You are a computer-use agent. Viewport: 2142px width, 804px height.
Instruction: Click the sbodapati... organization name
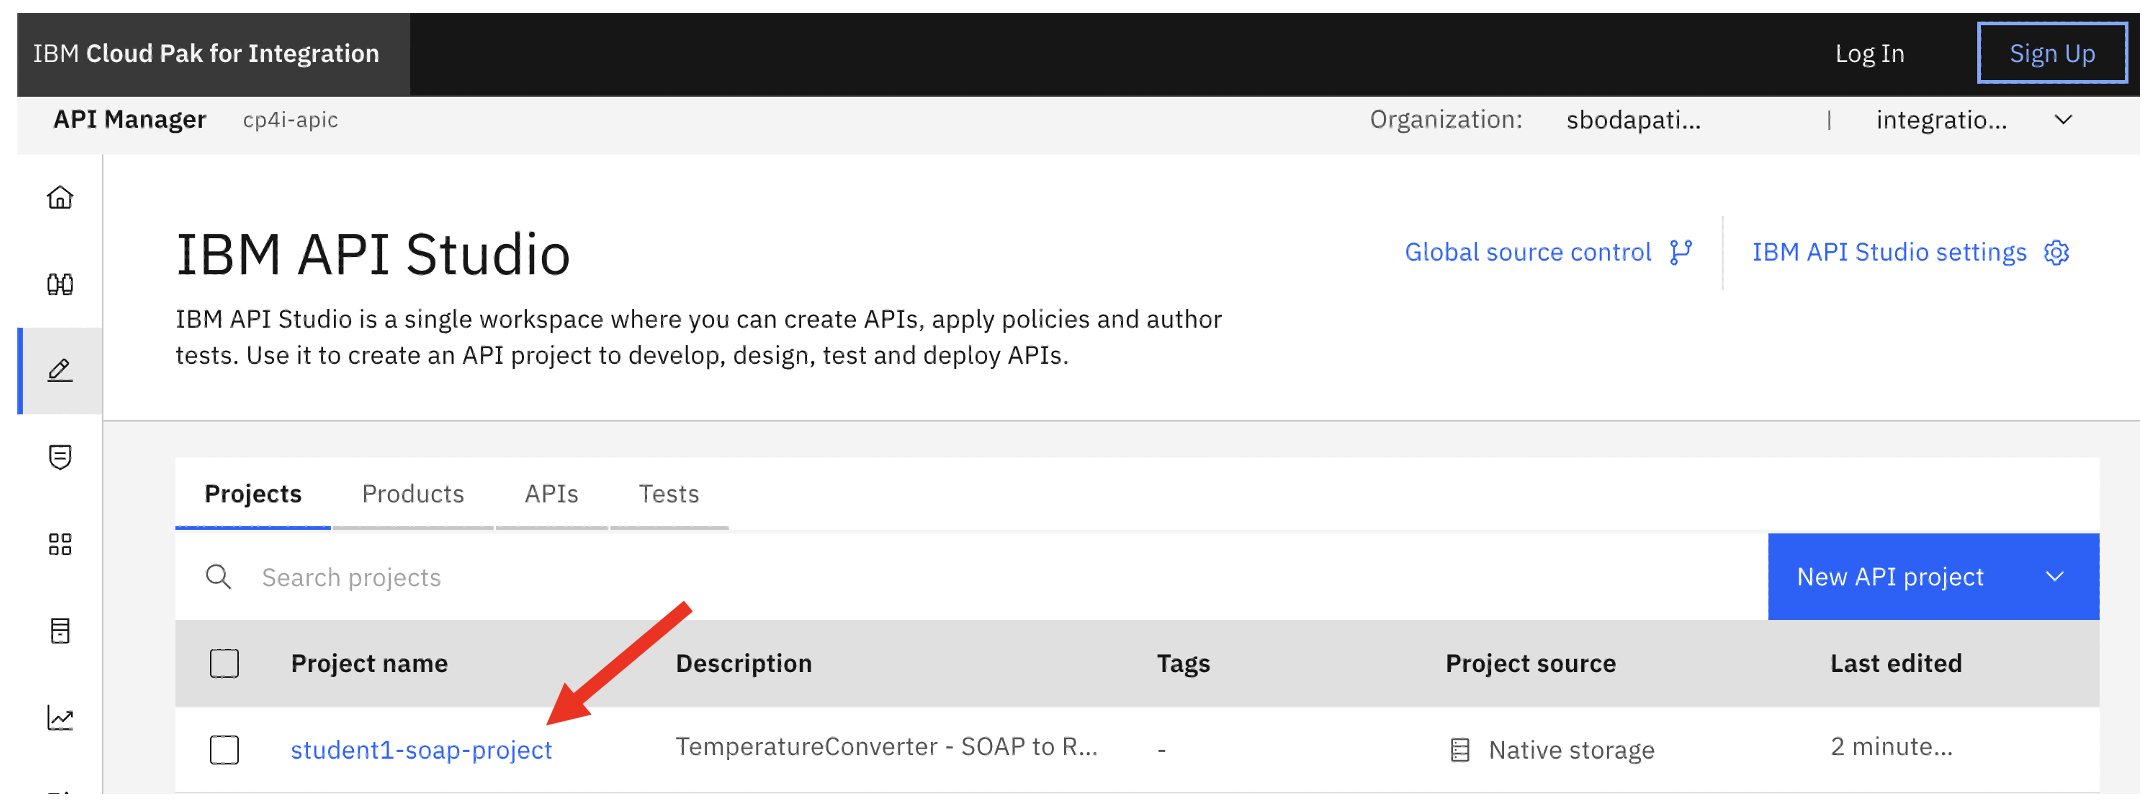coord(1633,120)
